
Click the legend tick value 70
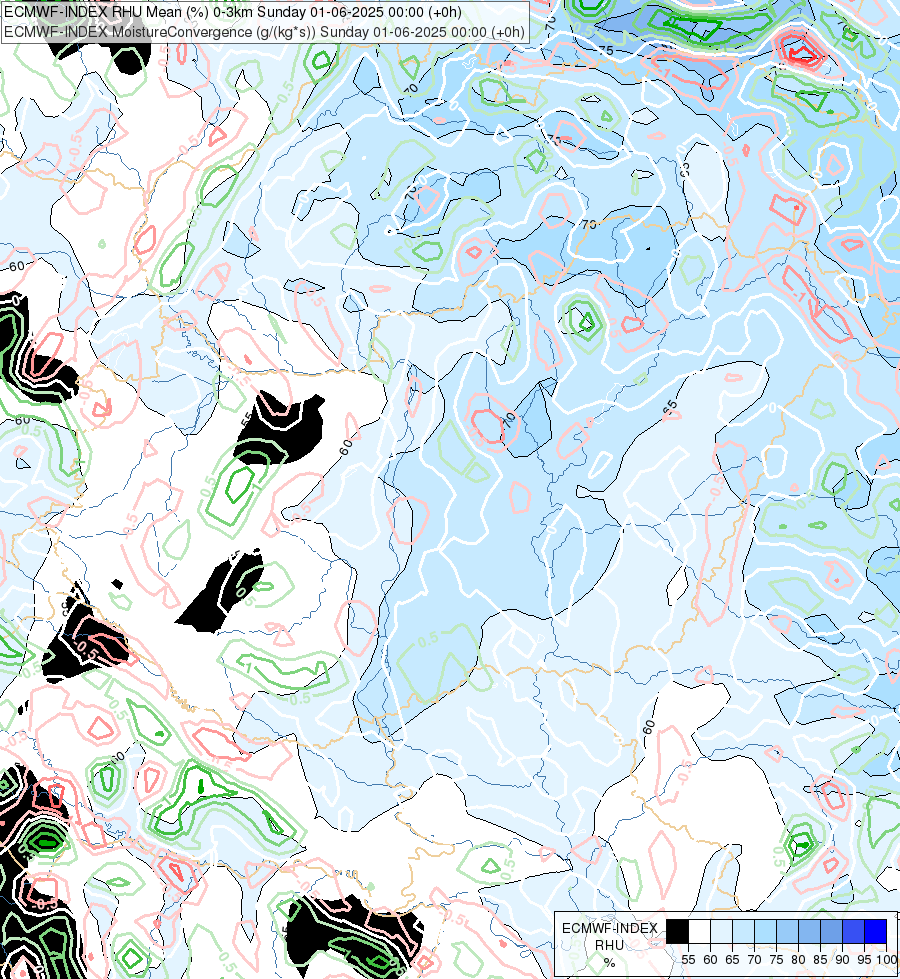754,960
